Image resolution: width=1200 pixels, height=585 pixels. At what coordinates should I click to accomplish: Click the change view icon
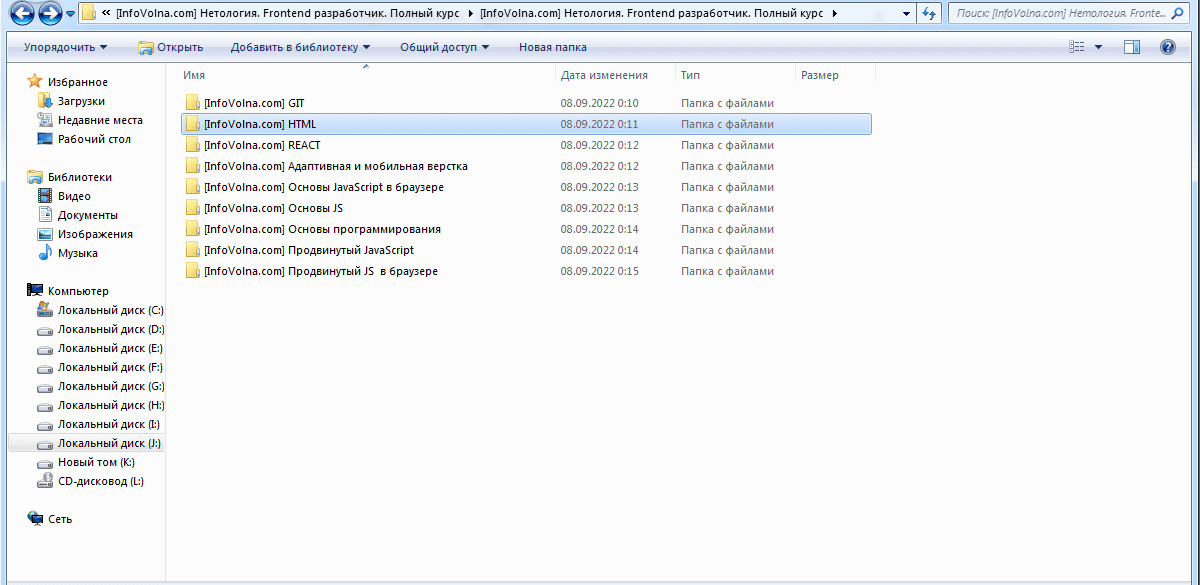(1077, 47)
